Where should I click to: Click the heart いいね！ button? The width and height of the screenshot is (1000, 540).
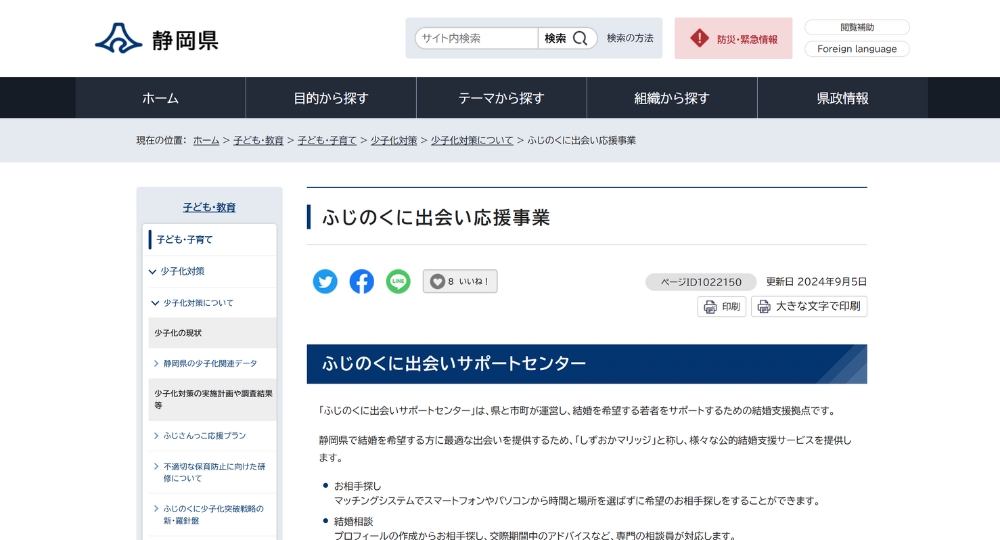click(460, 281)
